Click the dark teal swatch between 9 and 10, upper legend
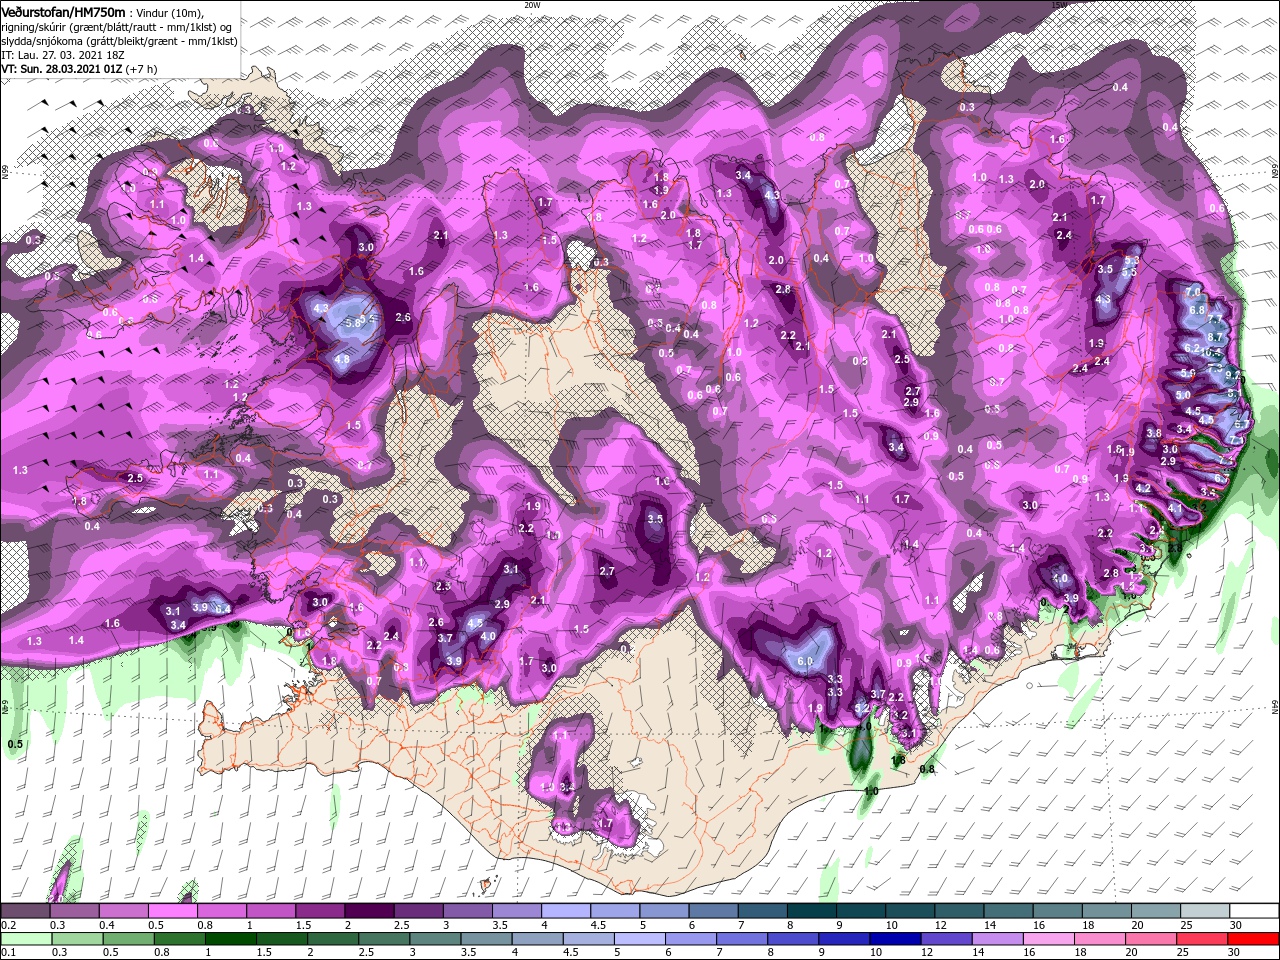Viewport: 1280px width, 960px height. click(x=861, y=911)
